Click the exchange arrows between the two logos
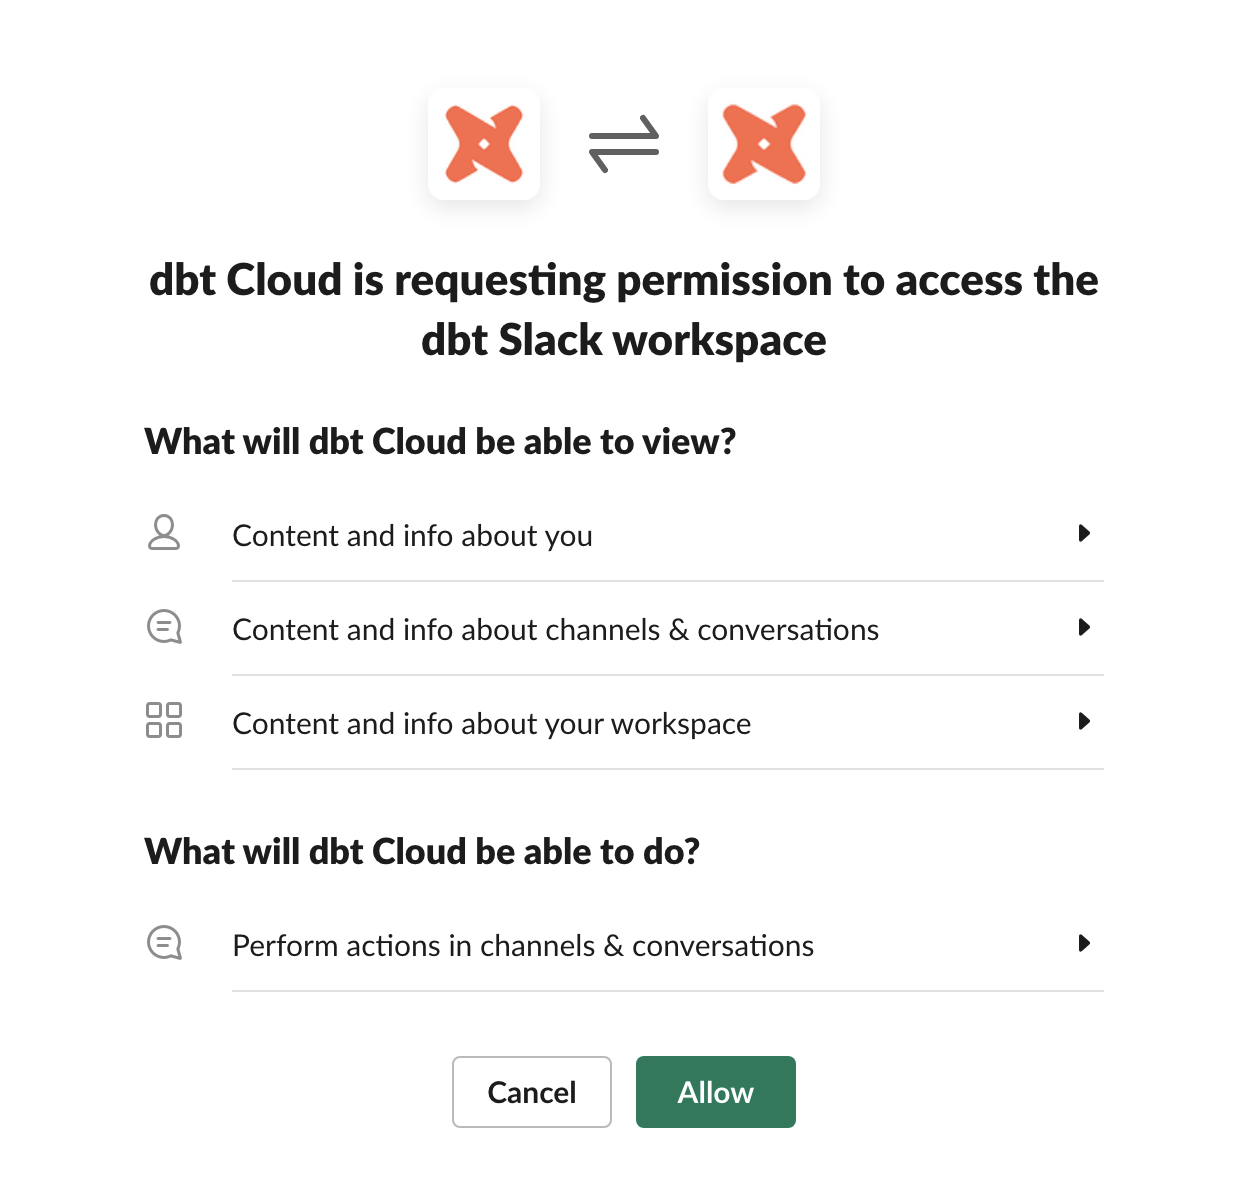The image size is (1250, 1202). (623, 144)
